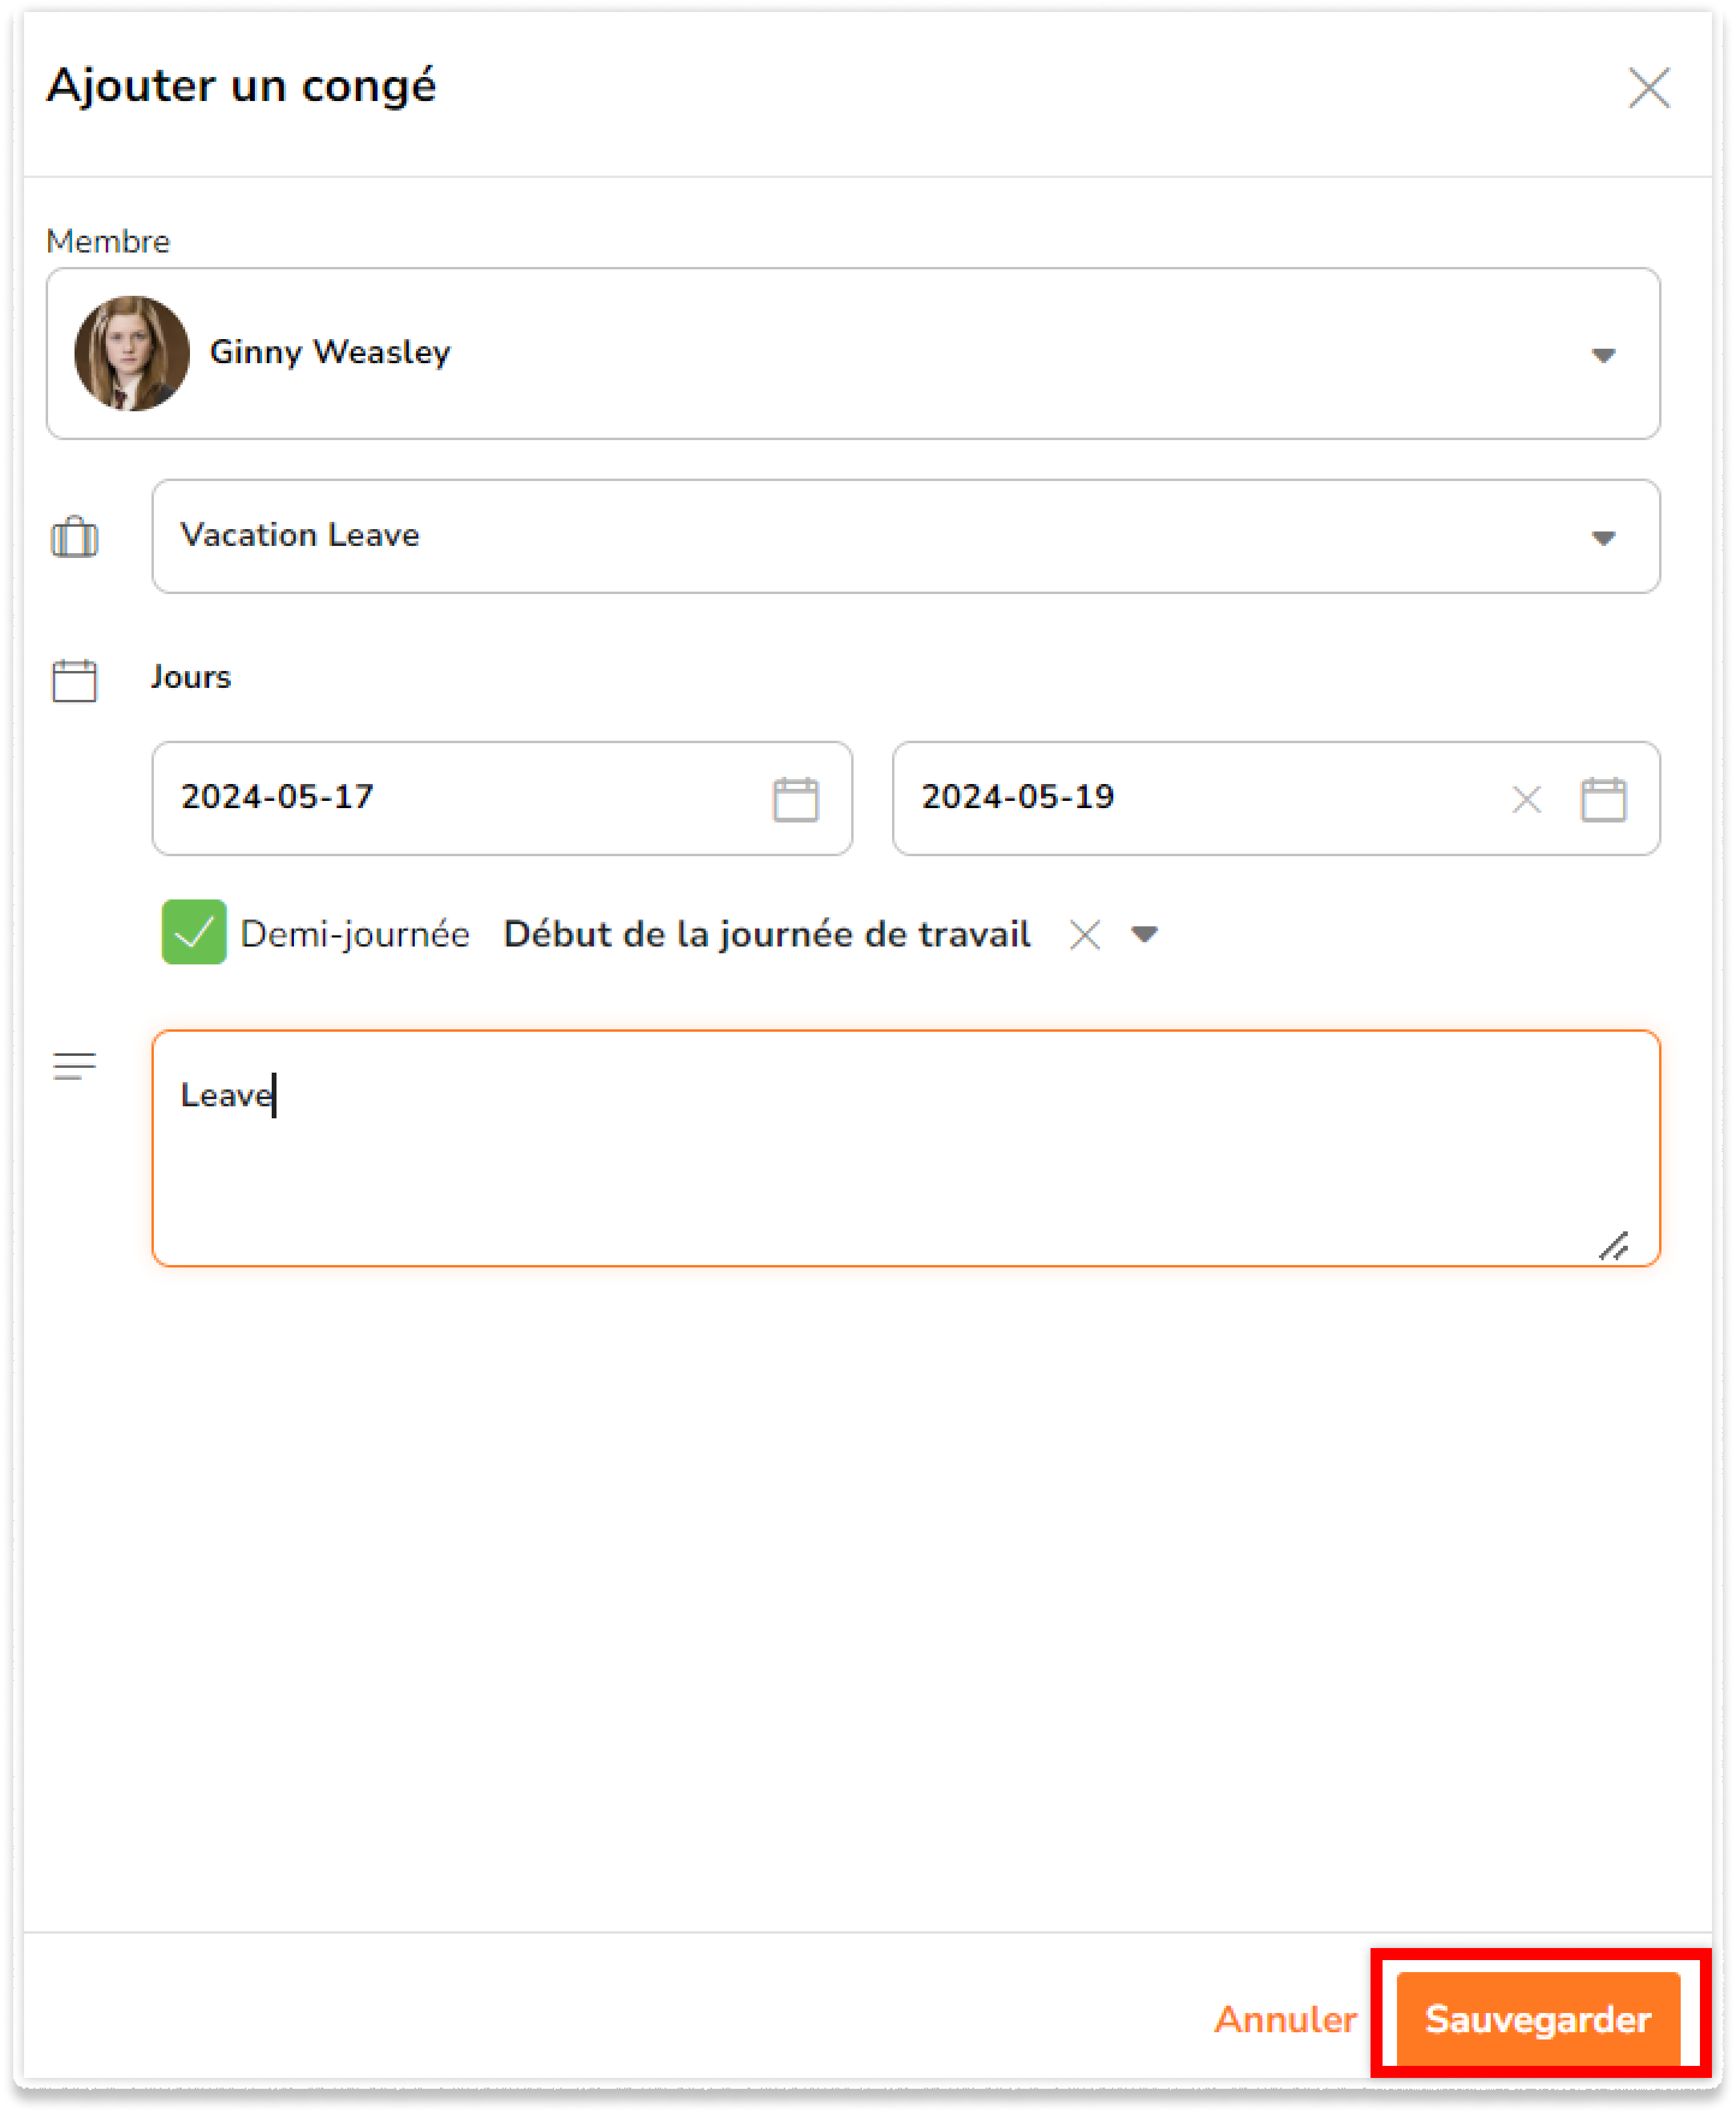Uncheck the Demi-journée checkbox
Image resolution: width=1736 pixels, height=2114 pixels.
coord(194,932)
